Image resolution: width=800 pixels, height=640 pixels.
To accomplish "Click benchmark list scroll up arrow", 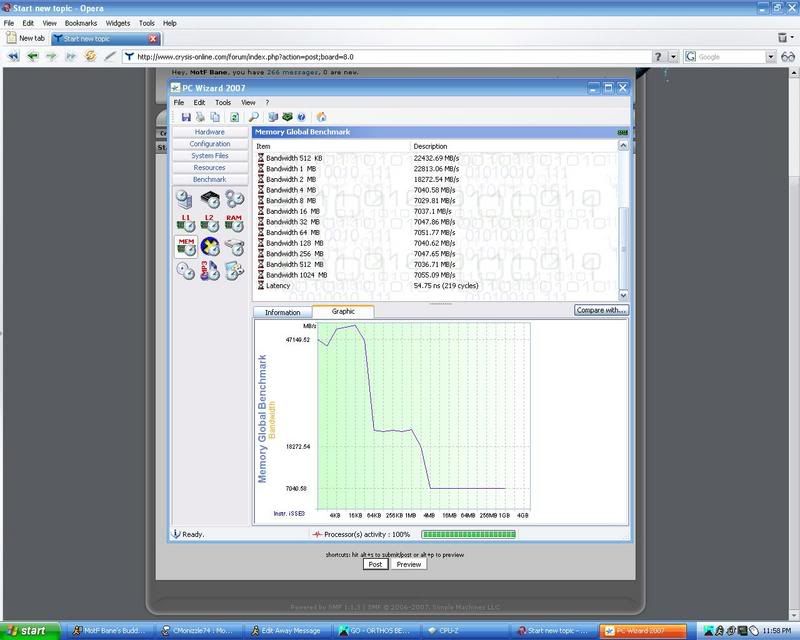I will coord(623,145).
